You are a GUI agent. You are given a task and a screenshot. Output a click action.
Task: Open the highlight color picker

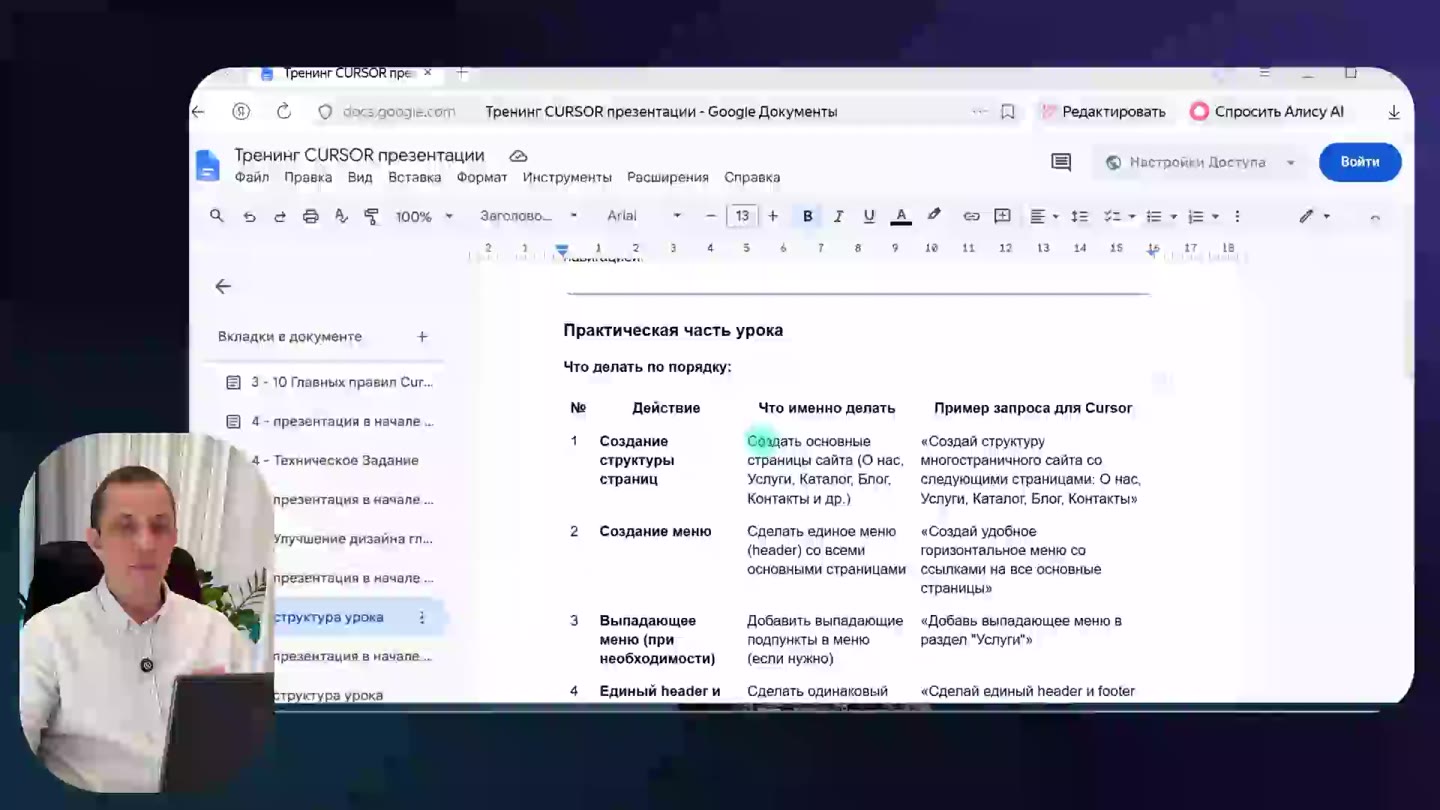point(934,216)
